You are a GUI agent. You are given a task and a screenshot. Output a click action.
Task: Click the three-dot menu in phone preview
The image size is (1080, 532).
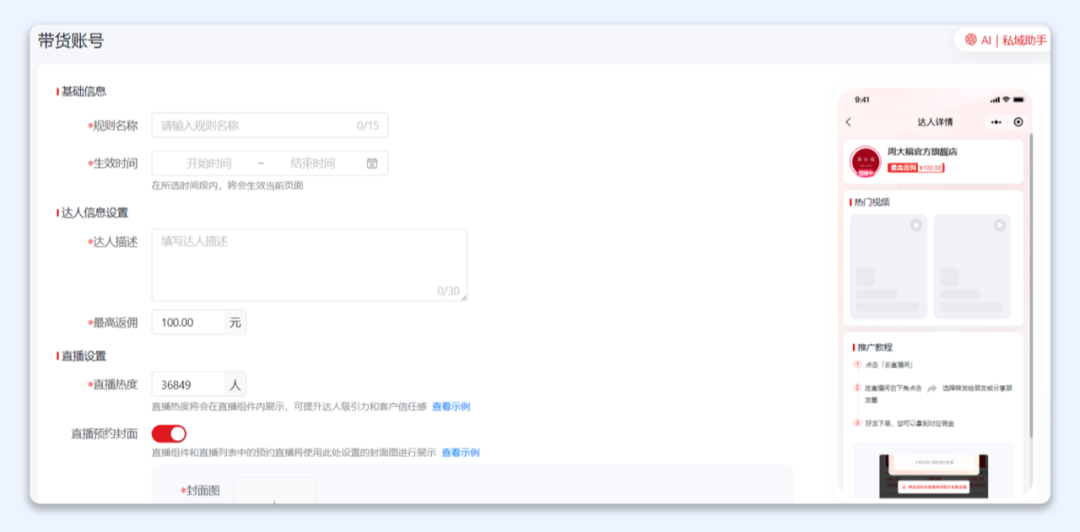click(x=996, y=122)
